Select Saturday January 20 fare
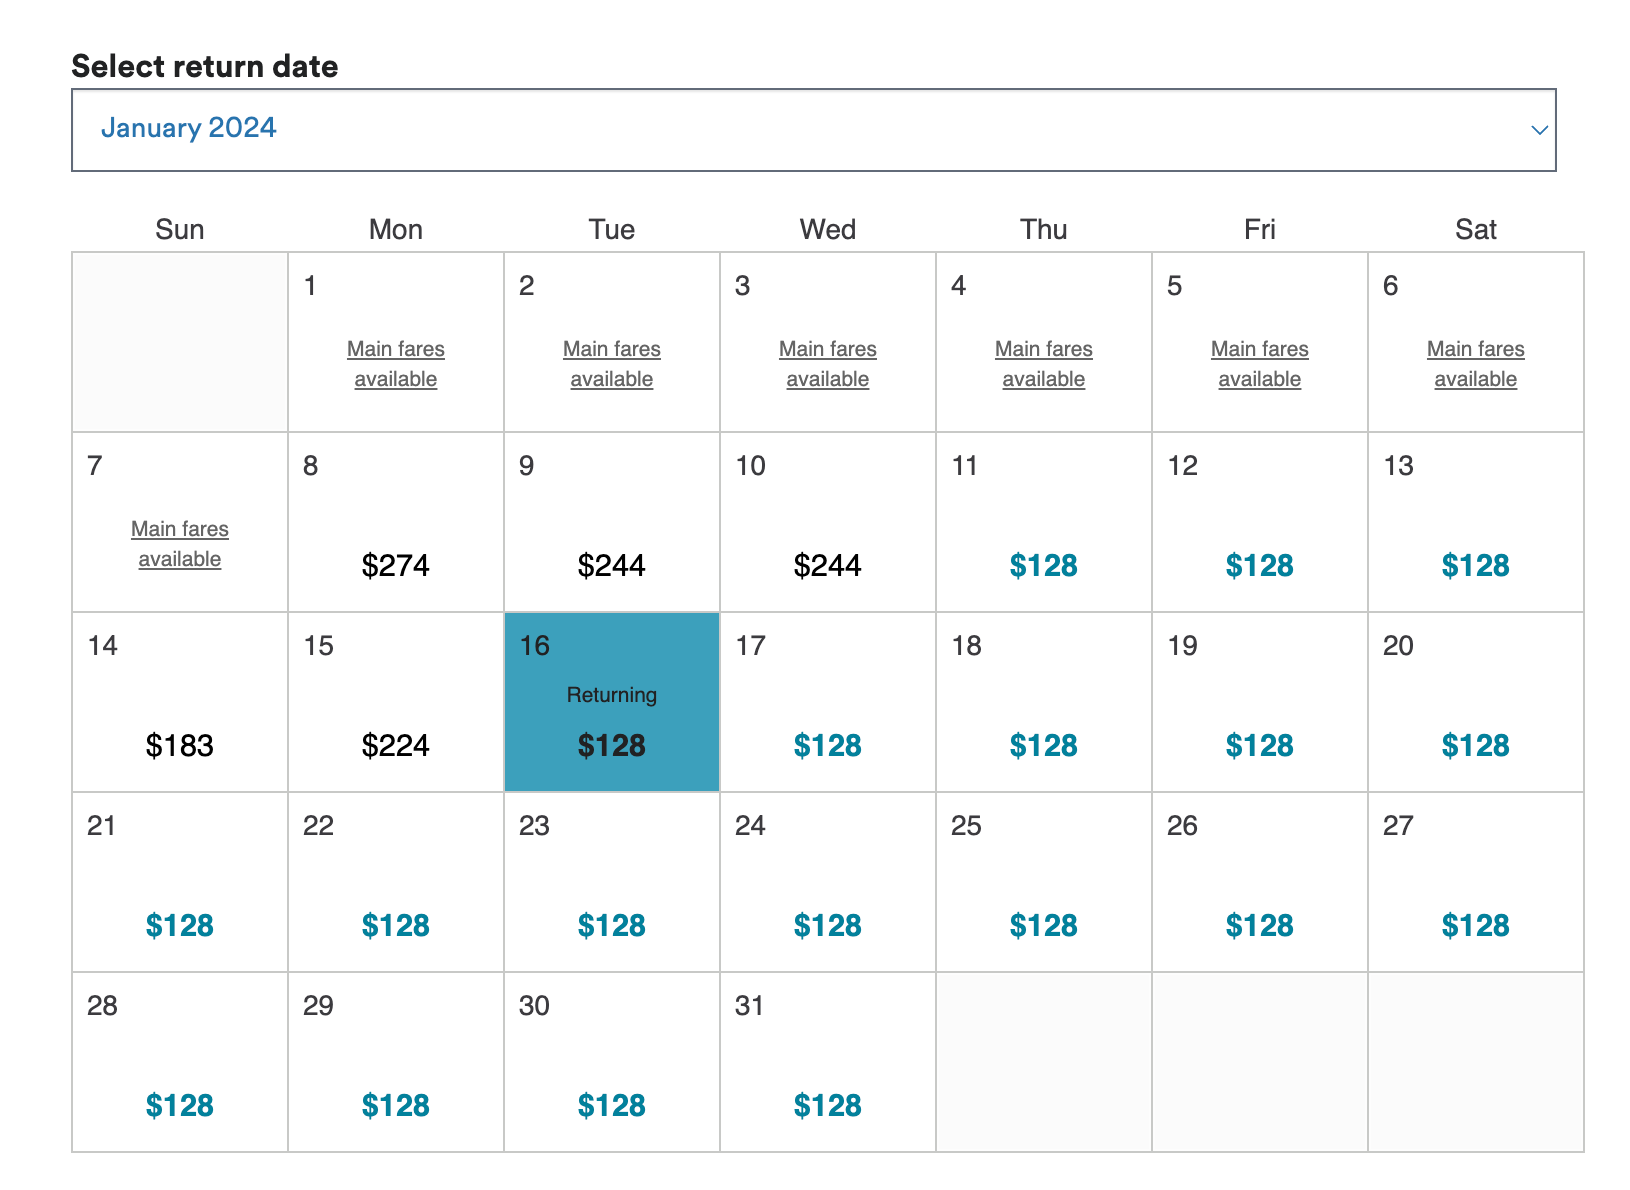Screen dimensions: 1630x1190 (1475, 745)
